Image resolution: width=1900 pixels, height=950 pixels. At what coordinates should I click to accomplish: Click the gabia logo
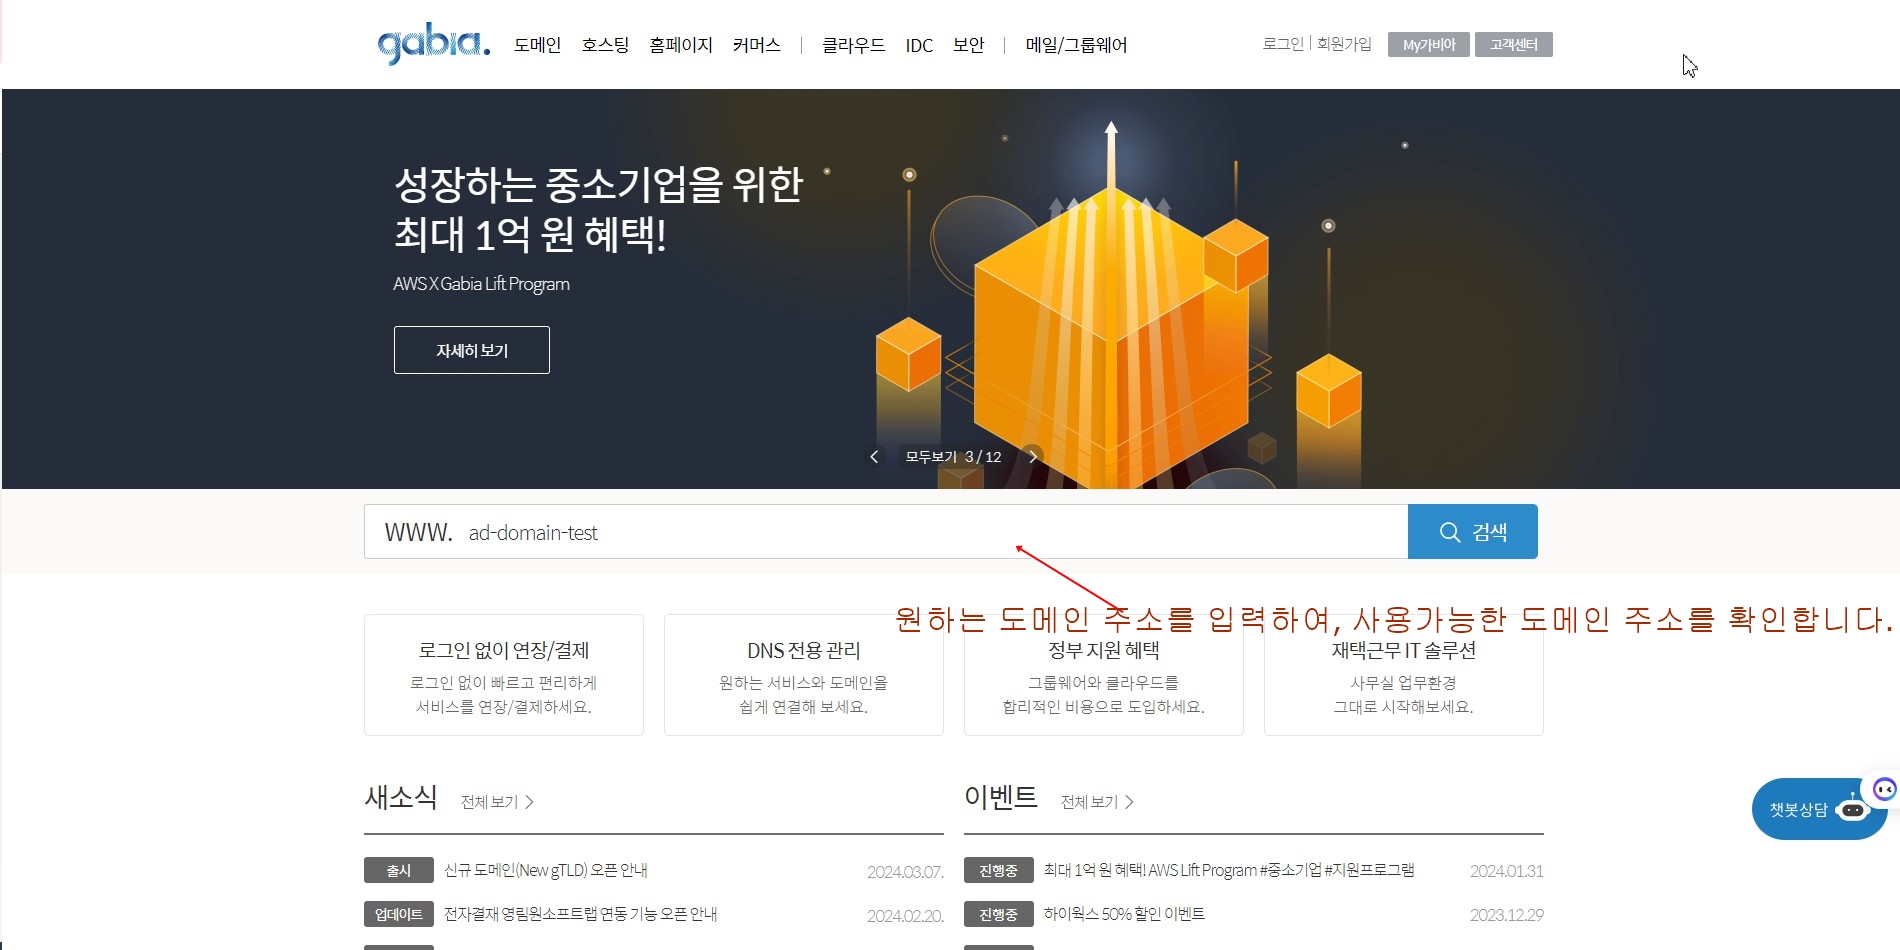[433, 44]
